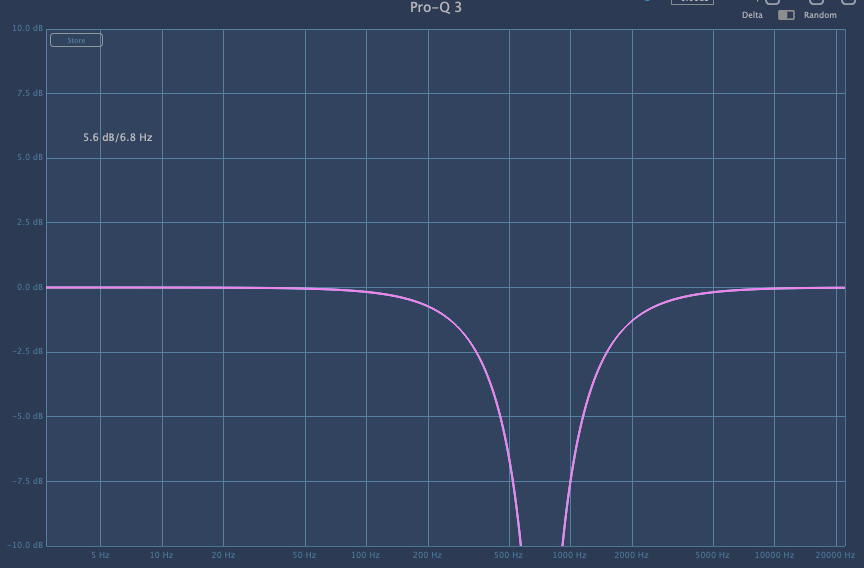Viewport: 864px width, 568px height.
Task: Click the 10.0 dB axis label
Action: pos(28,28)
